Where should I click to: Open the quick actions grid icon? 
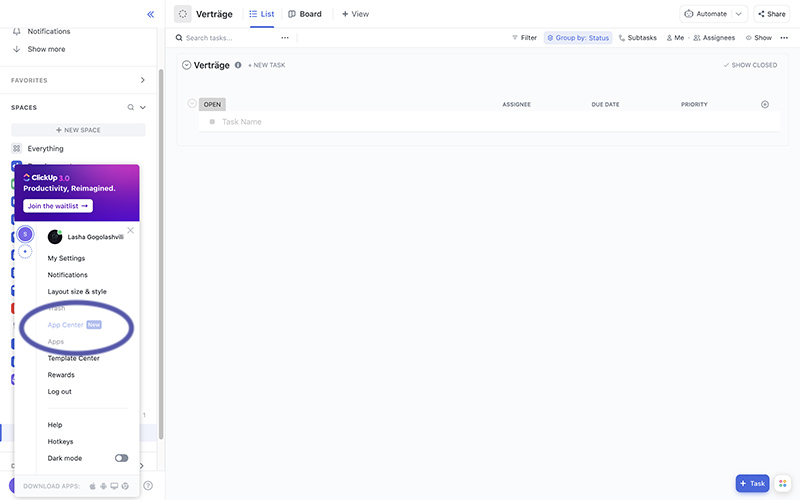(x=783, y=483)
